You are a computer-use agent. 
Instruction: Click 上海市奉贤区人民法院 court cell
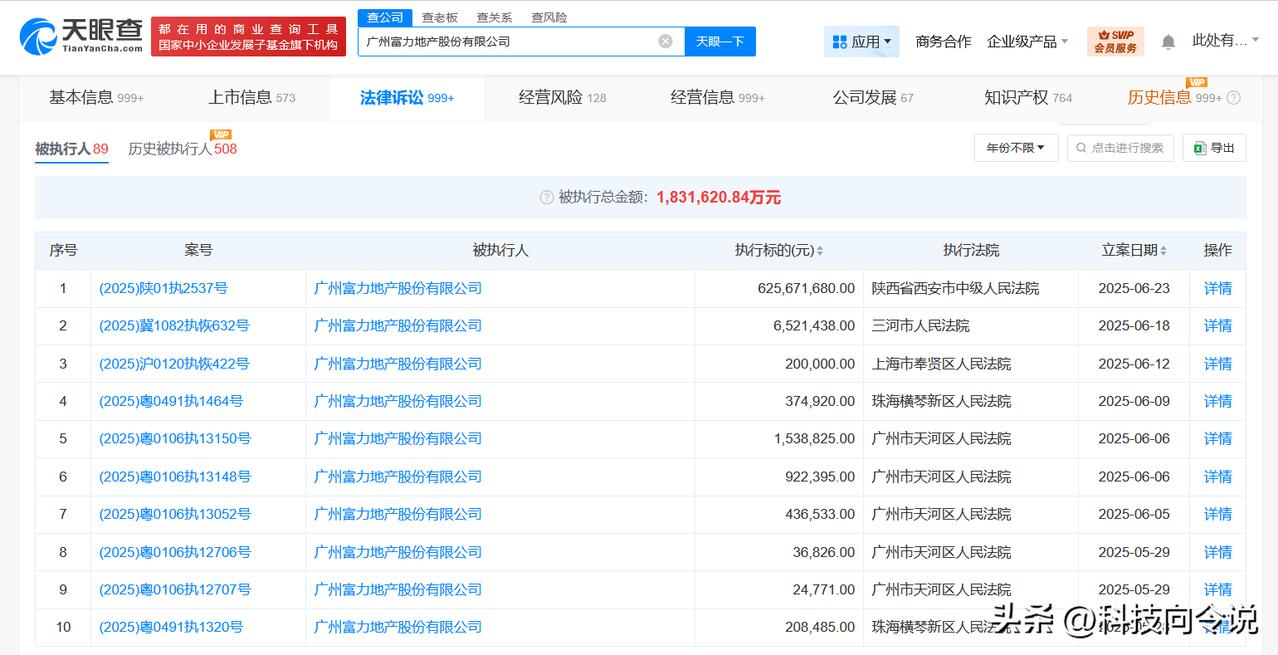coord(941,364)
